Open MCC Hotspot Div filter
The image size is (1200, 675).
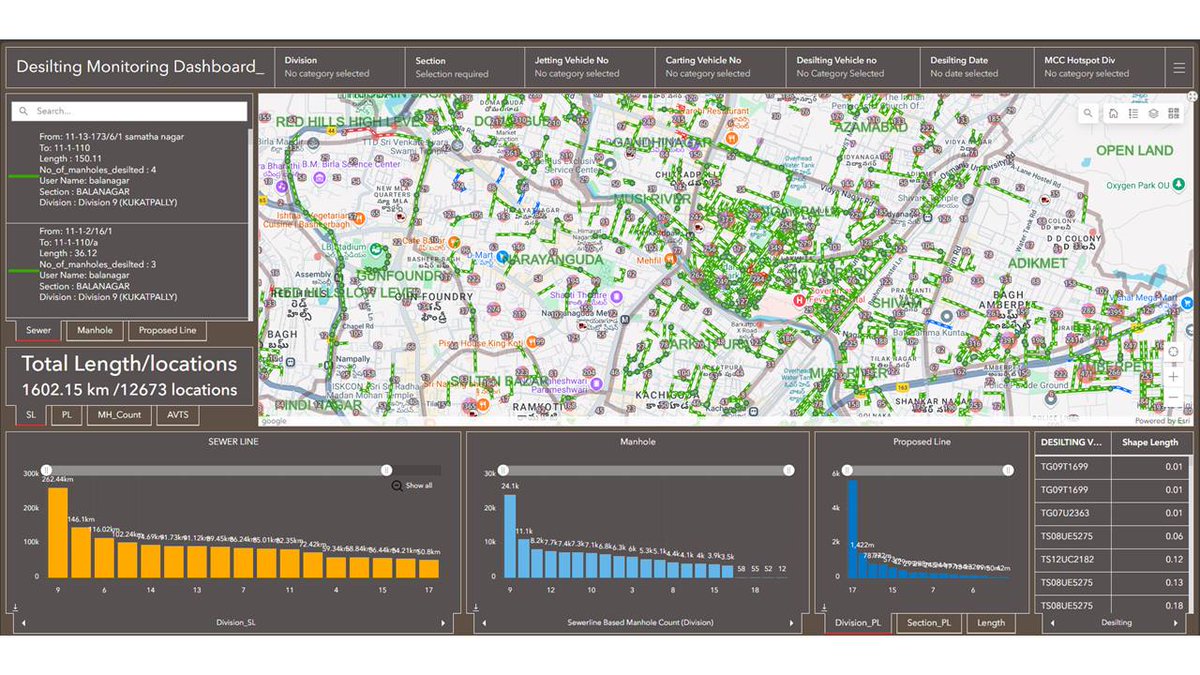coord(1098,67)
